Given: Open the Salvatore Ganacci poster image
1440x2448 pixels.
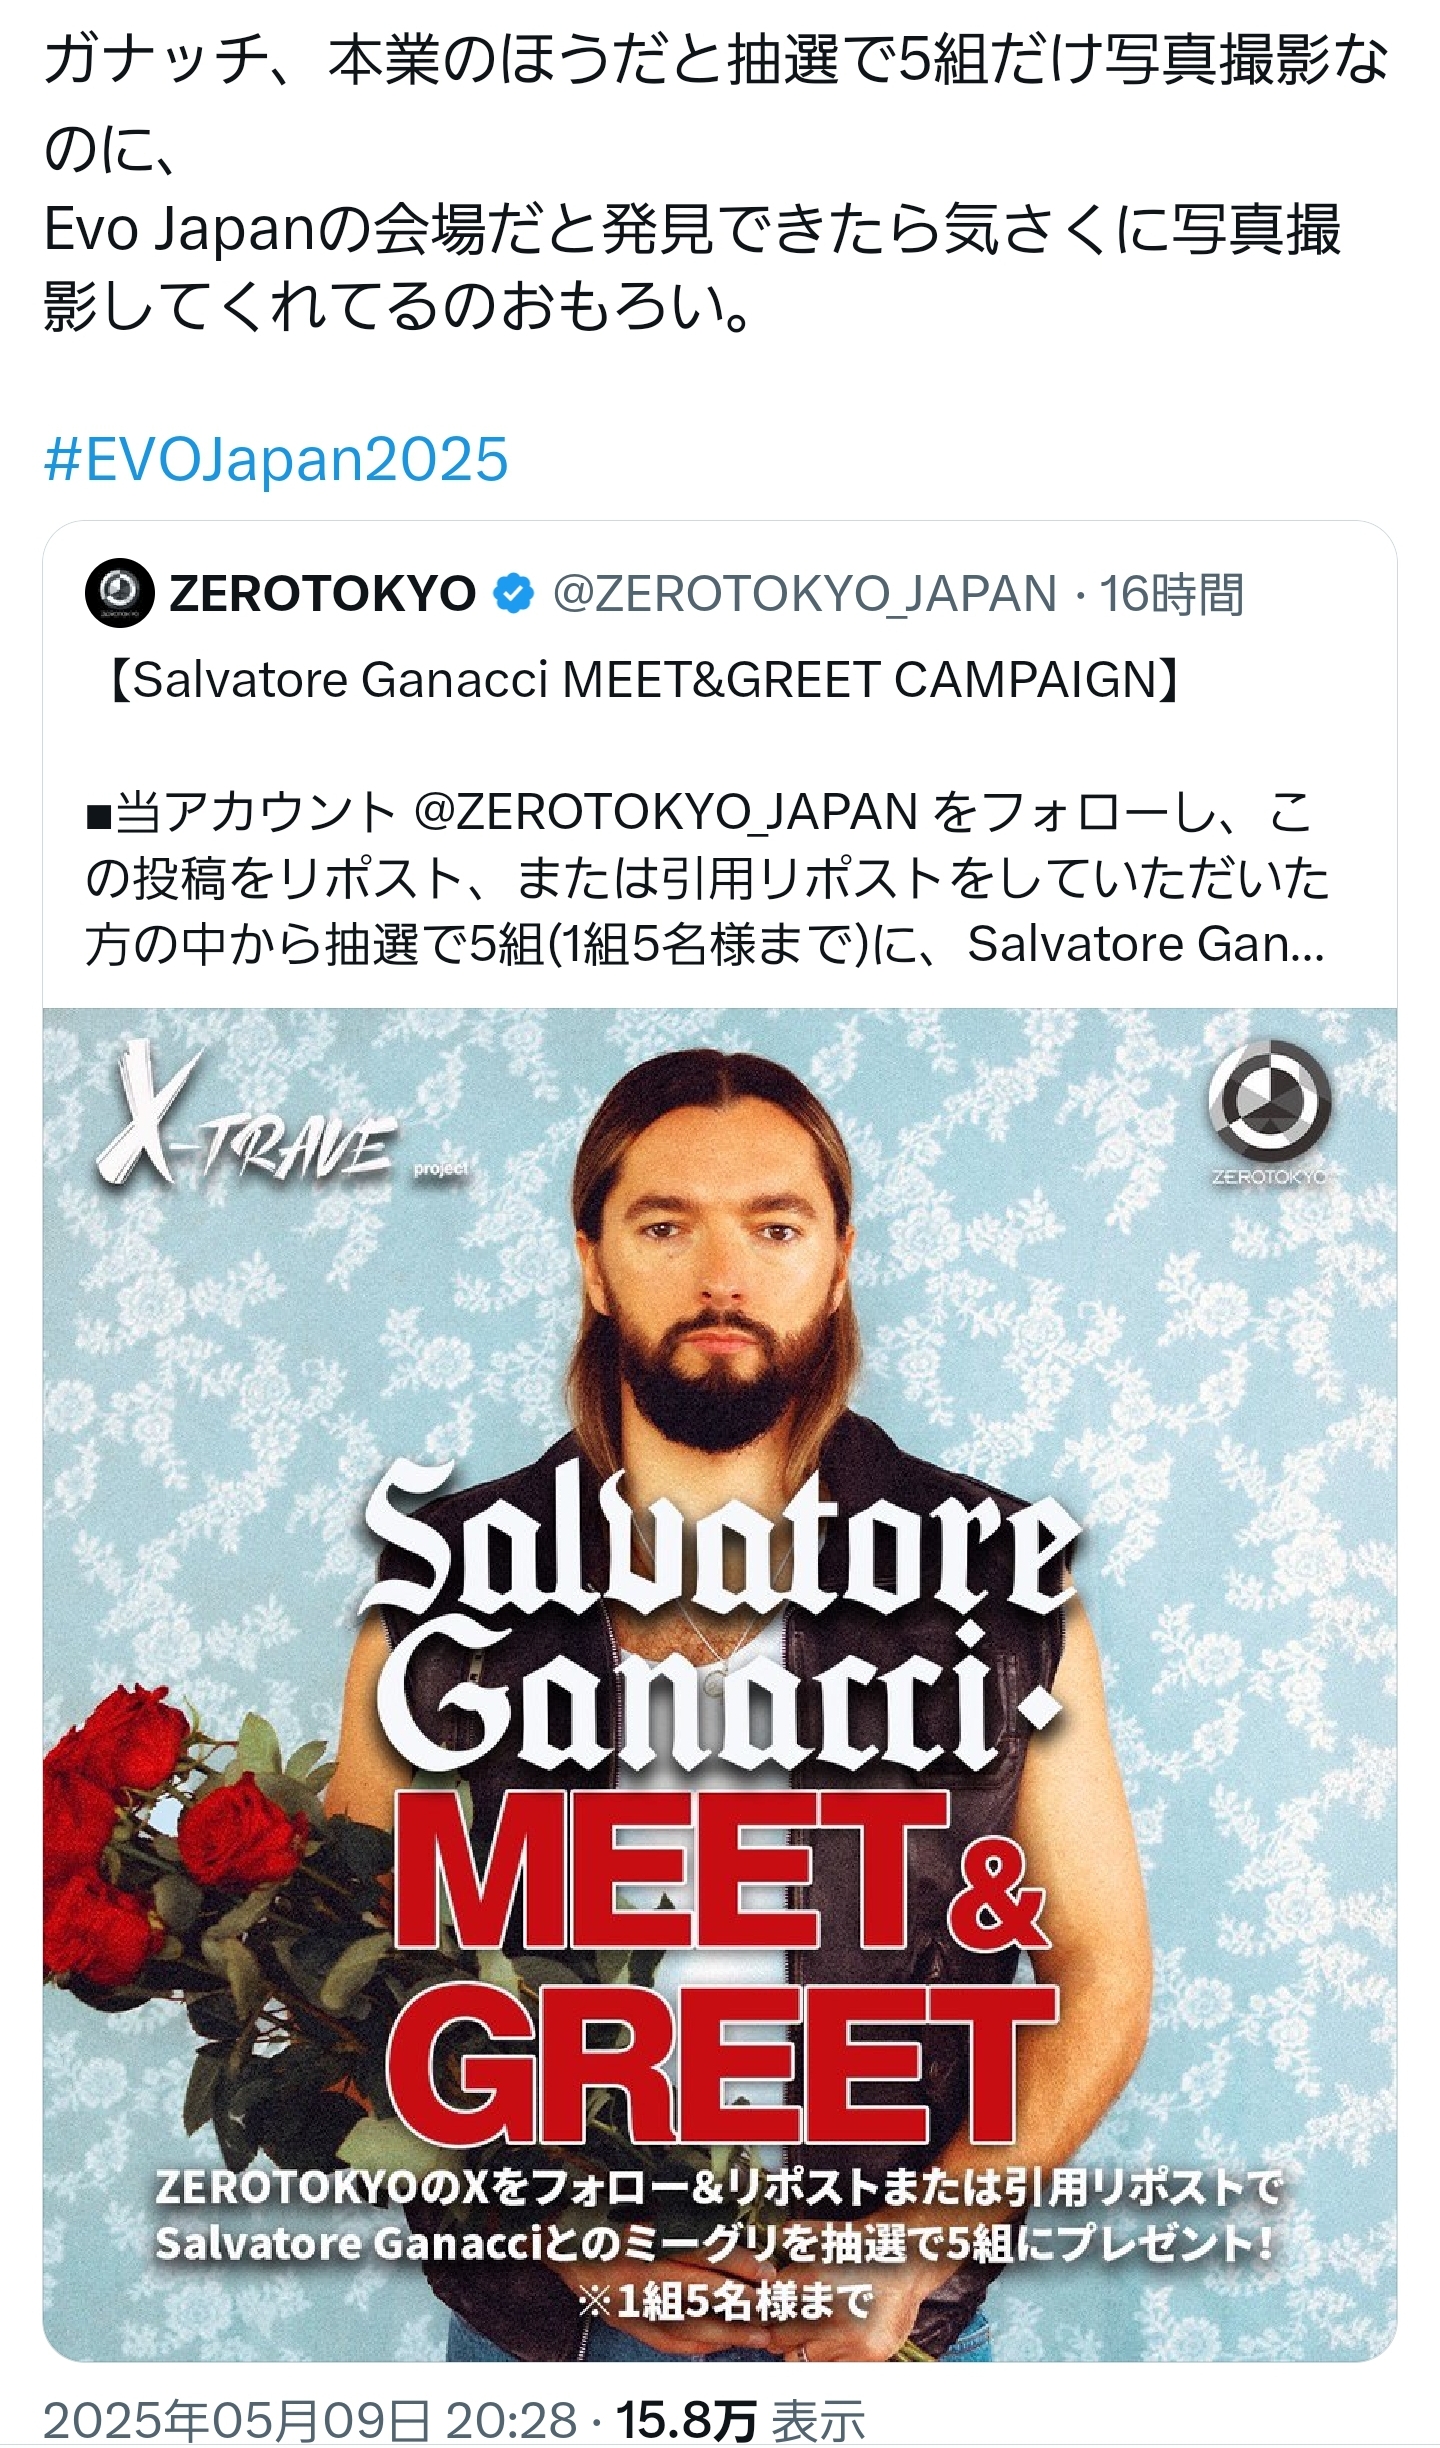Looking at the screenshot, I should [720, 1684].
